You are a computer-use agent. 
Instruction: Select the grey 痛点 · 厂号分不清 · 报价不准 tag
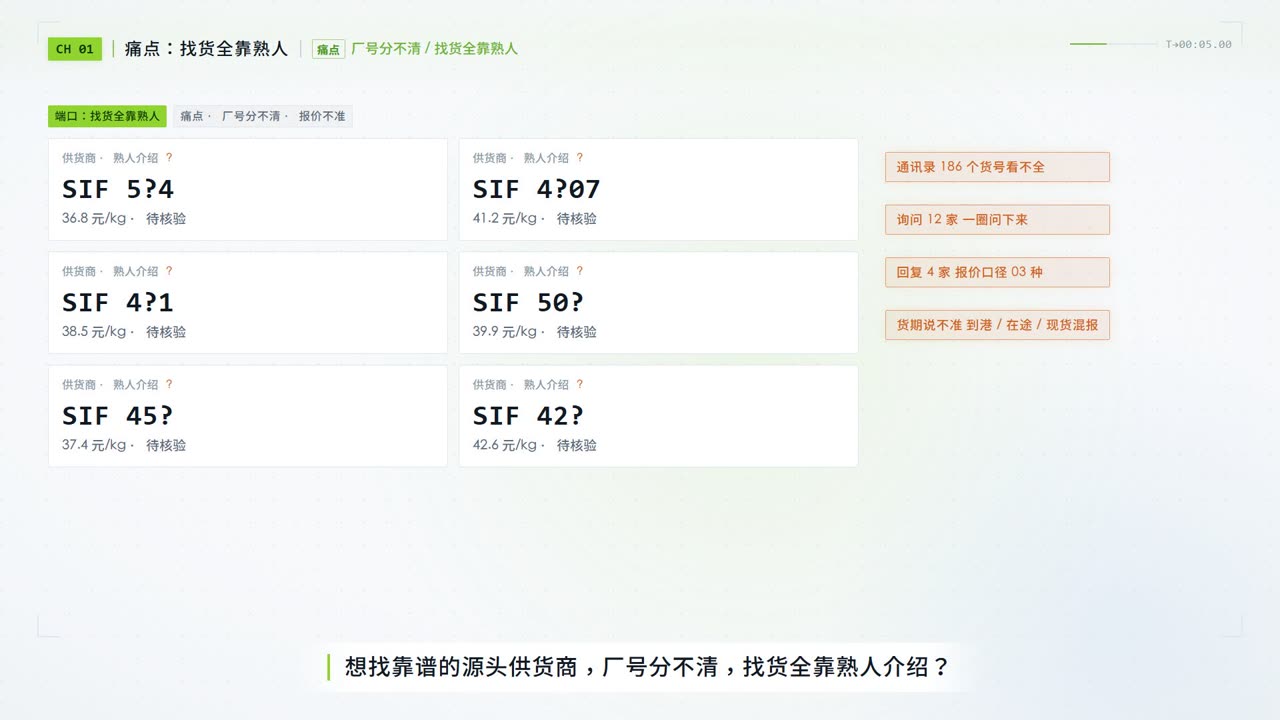(263, 116)
